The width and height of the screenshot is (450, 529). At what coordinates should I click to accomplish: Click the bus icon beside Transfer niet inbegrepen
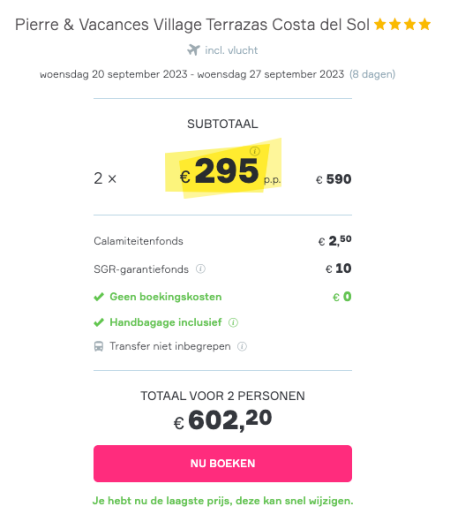(99, 346)
